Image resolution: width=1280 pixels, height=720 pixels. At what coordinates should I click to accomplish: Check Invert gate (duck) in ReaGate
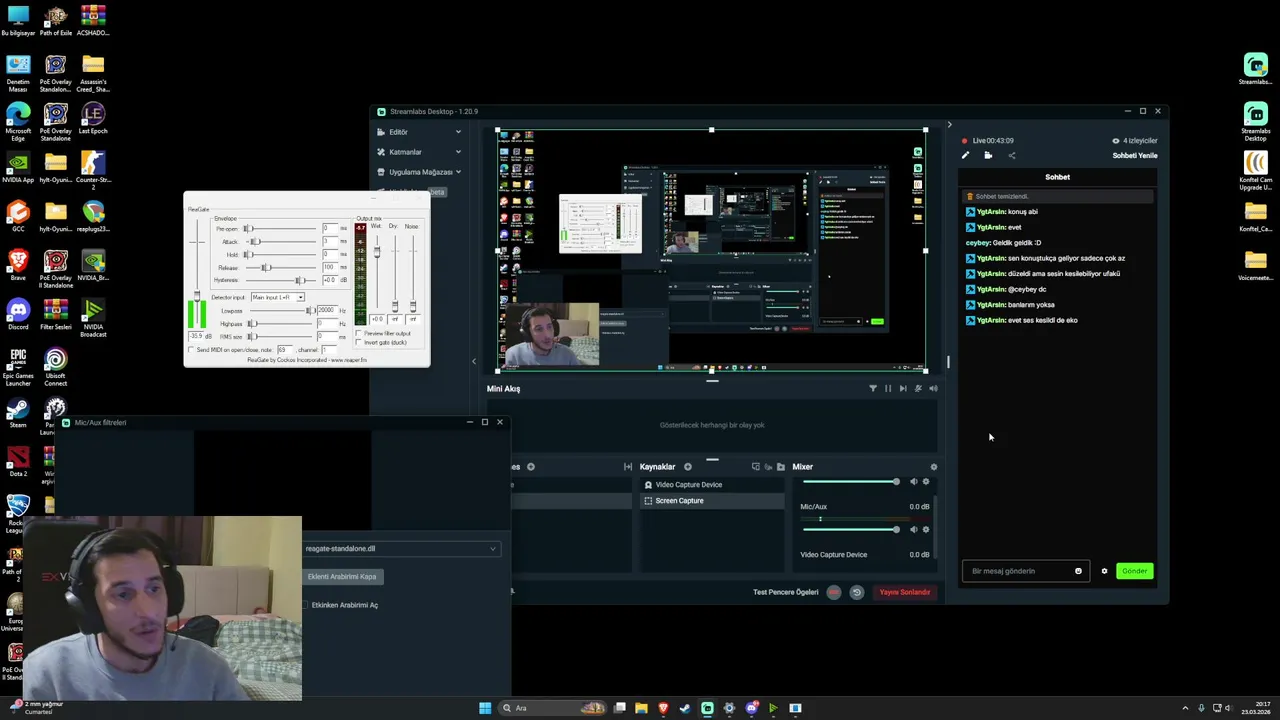360,342
